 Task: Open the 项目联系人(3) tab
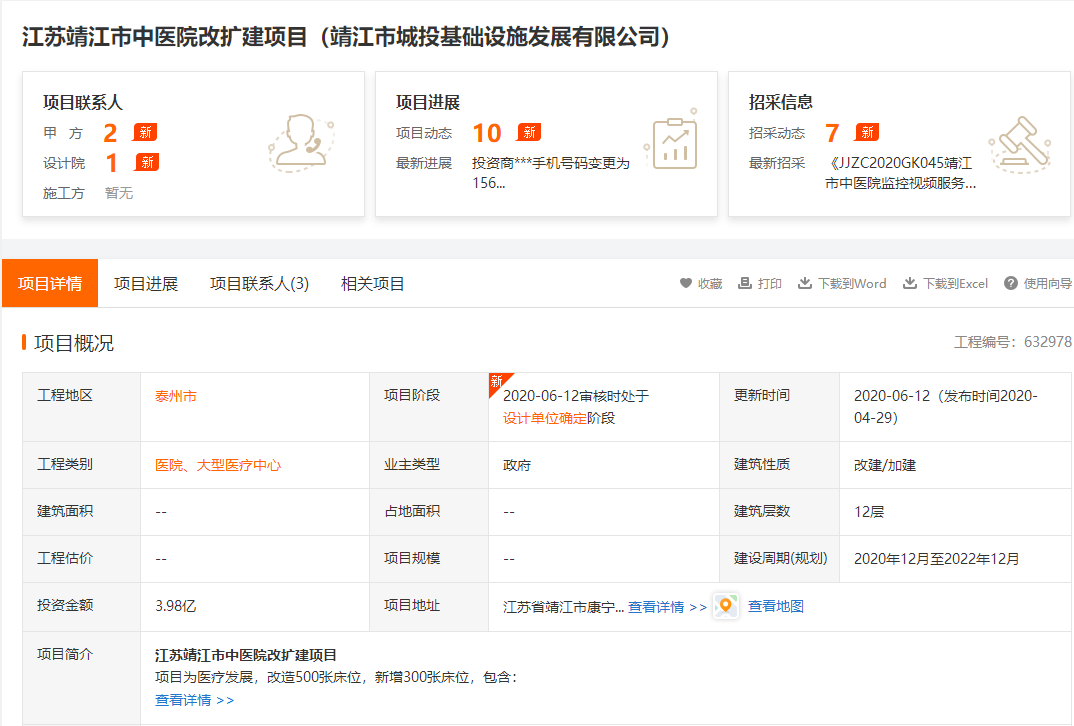tap(260, 284)
